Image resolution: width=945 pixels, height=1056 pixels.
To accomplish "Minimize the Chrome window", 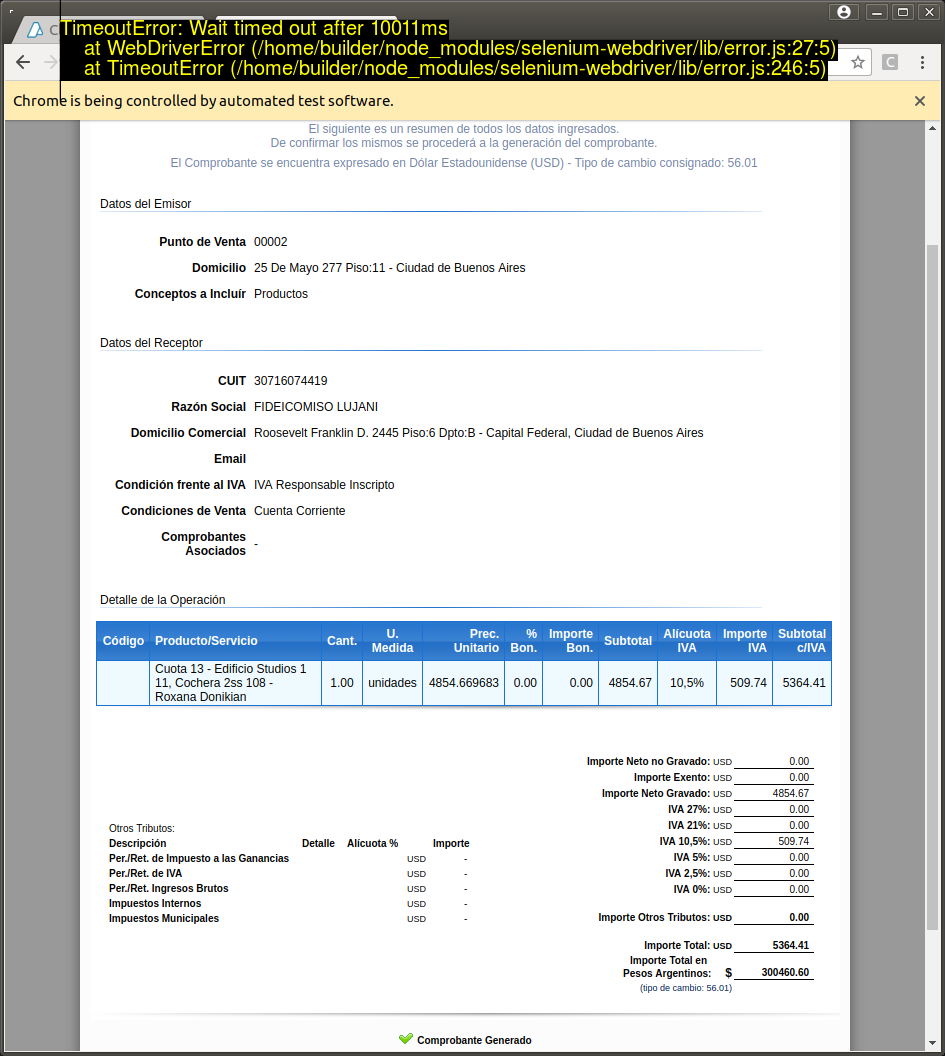I will click(x=876, y=12).
